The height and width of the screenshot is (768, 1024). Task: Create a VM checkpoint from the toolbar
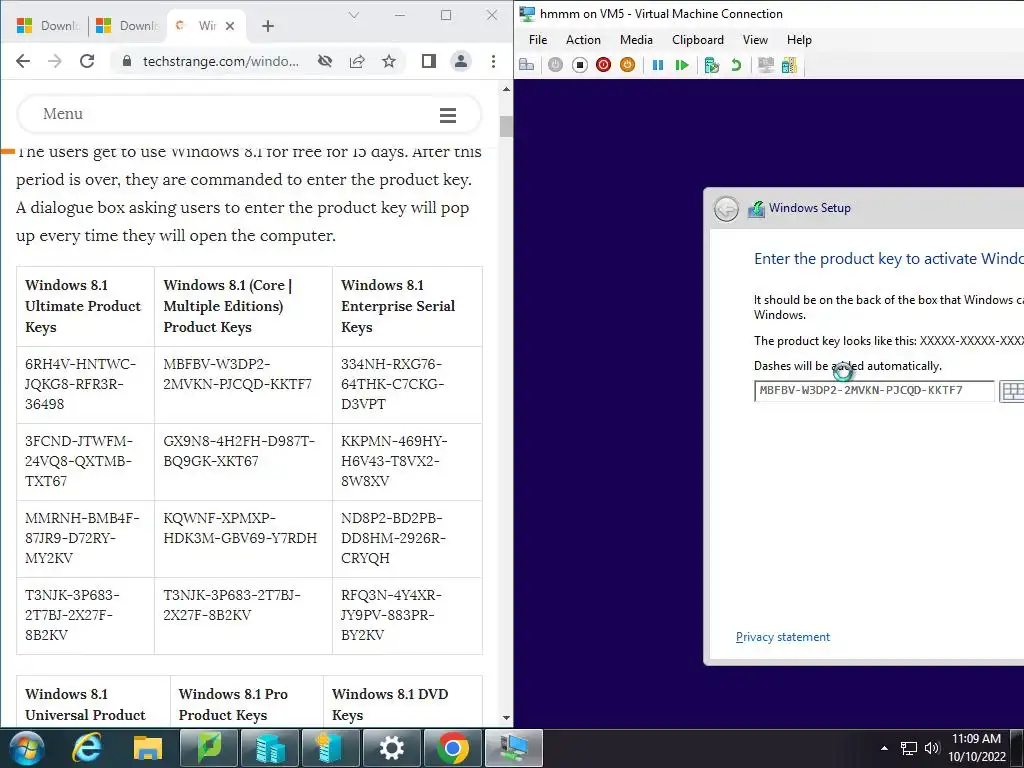712,65
